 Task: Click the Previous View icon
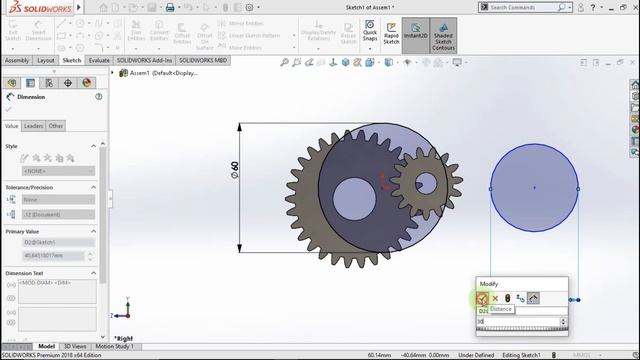coord(309,62)
